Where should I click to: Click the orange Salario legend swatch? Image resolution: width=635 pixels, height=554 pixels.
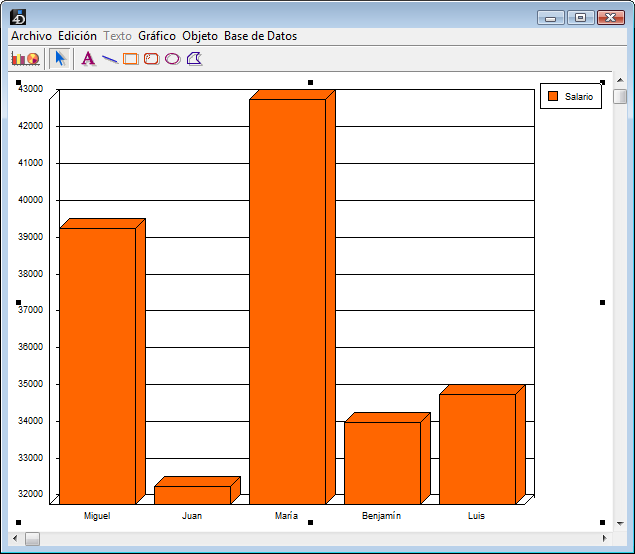click(x=551, y=97)
